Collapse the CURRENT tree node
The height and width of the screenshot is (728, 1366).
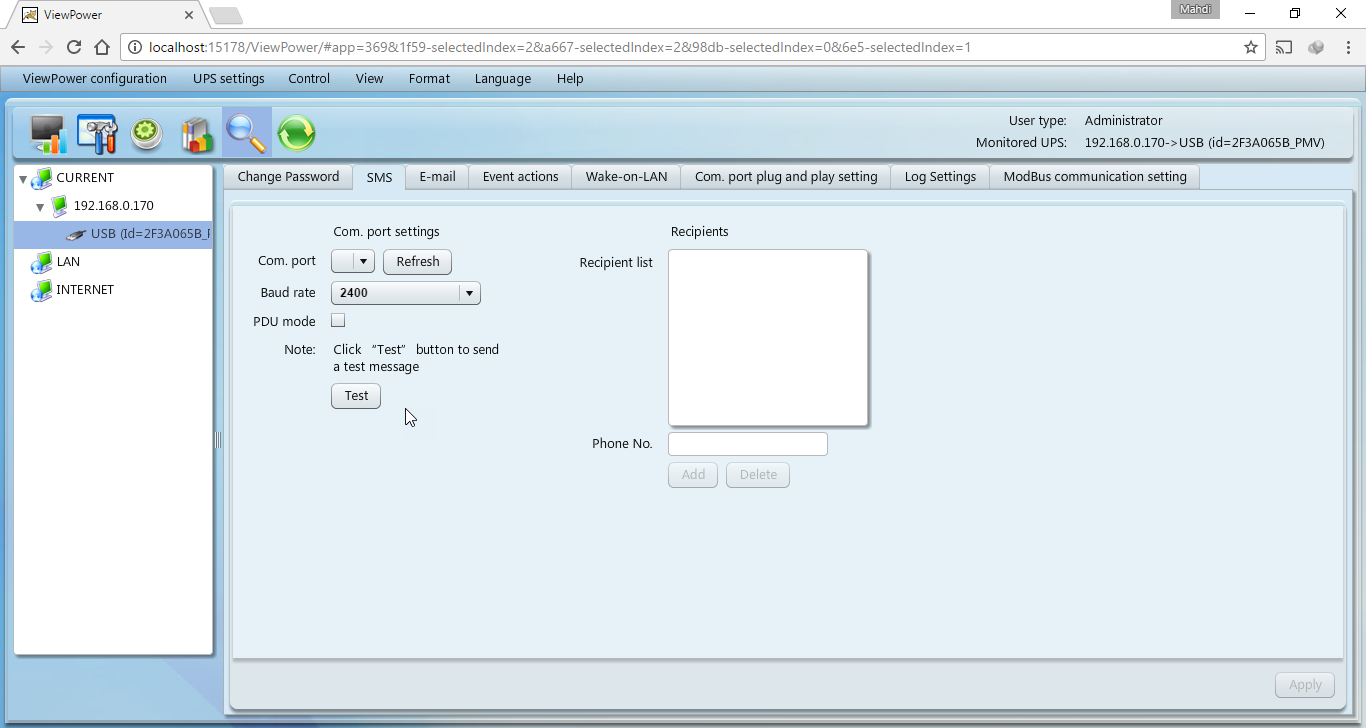[23, 178]
